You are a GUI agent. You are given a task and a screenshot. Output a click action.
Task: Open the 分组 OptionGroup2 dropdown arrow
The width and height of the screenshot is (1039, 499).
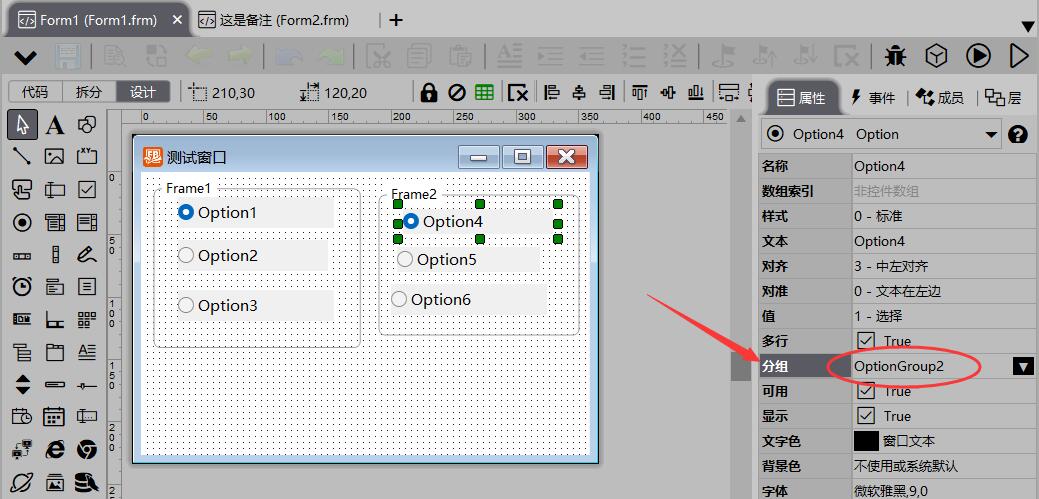1023,367
